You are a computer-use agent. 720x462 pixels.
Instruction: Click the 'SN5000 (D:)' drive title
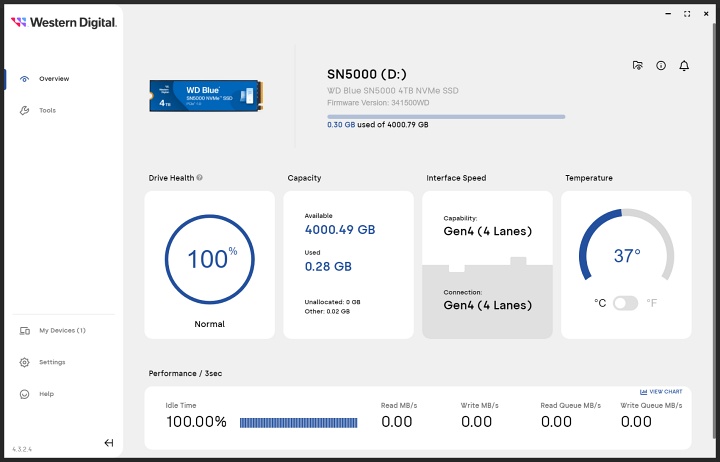pos(367,74)
